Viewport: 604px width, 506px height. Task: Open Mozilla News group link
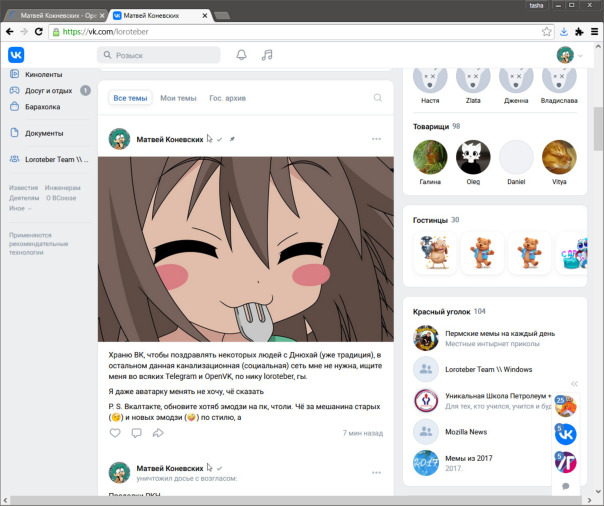coord(466,432)
